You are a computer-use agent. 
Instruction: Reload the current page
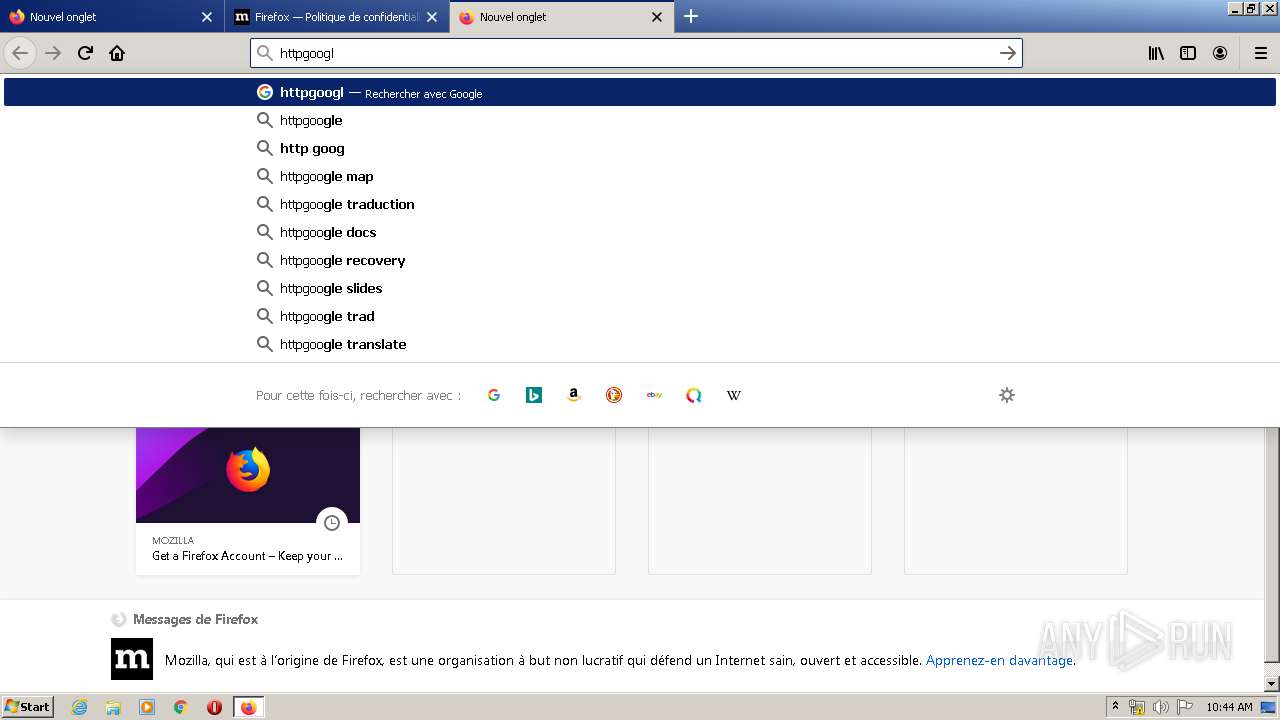pos(85,53)
